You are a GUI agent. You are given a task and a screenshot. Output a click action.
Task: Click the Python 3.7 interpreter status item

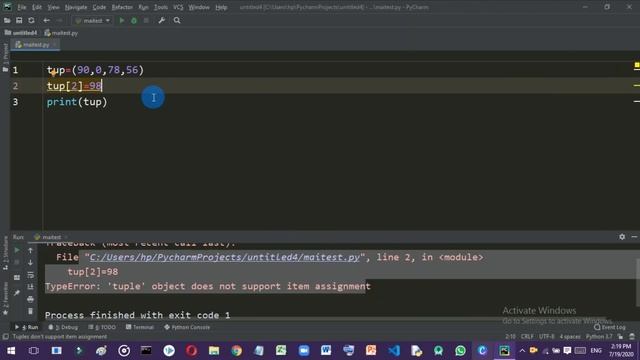[599, 337]
